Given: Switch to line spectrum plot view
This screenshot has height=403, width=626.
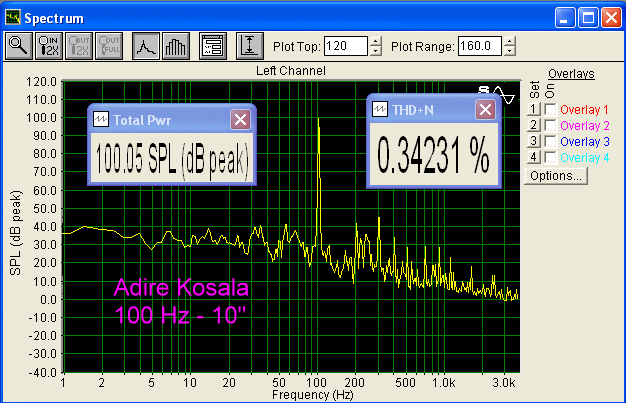Looking at the screenshot, I should click(147, 45).
